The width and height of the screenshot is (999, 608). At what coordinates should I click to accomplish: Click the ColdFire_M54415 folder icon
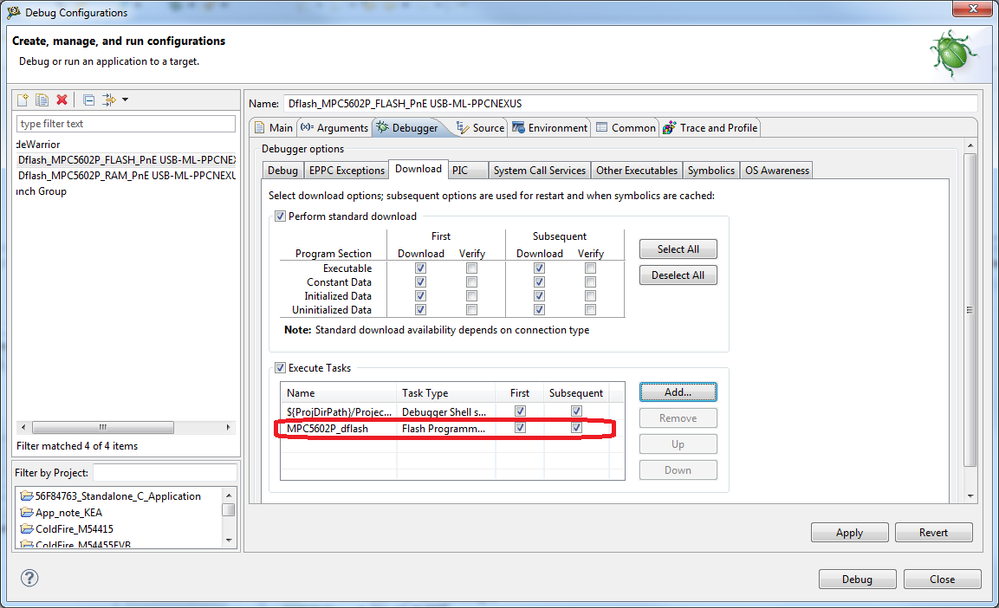click(27, 529)
